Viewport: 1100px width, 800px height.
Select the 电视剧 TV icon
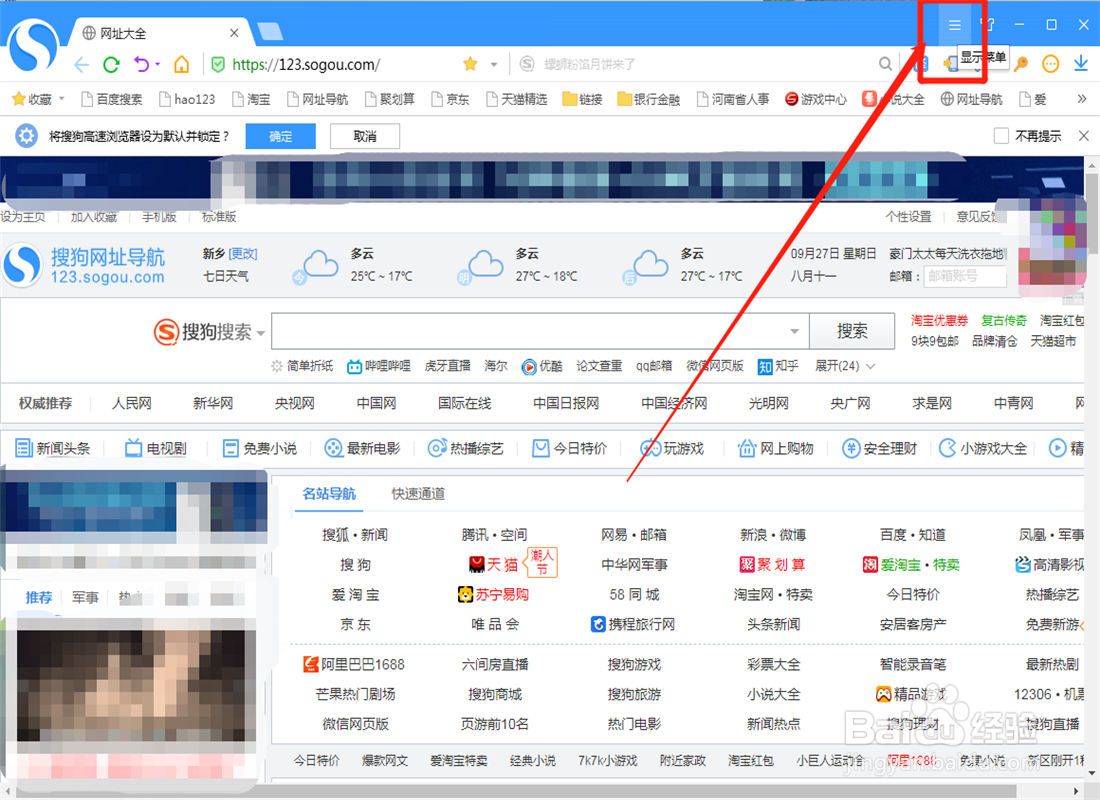click(x=132, y=448)
